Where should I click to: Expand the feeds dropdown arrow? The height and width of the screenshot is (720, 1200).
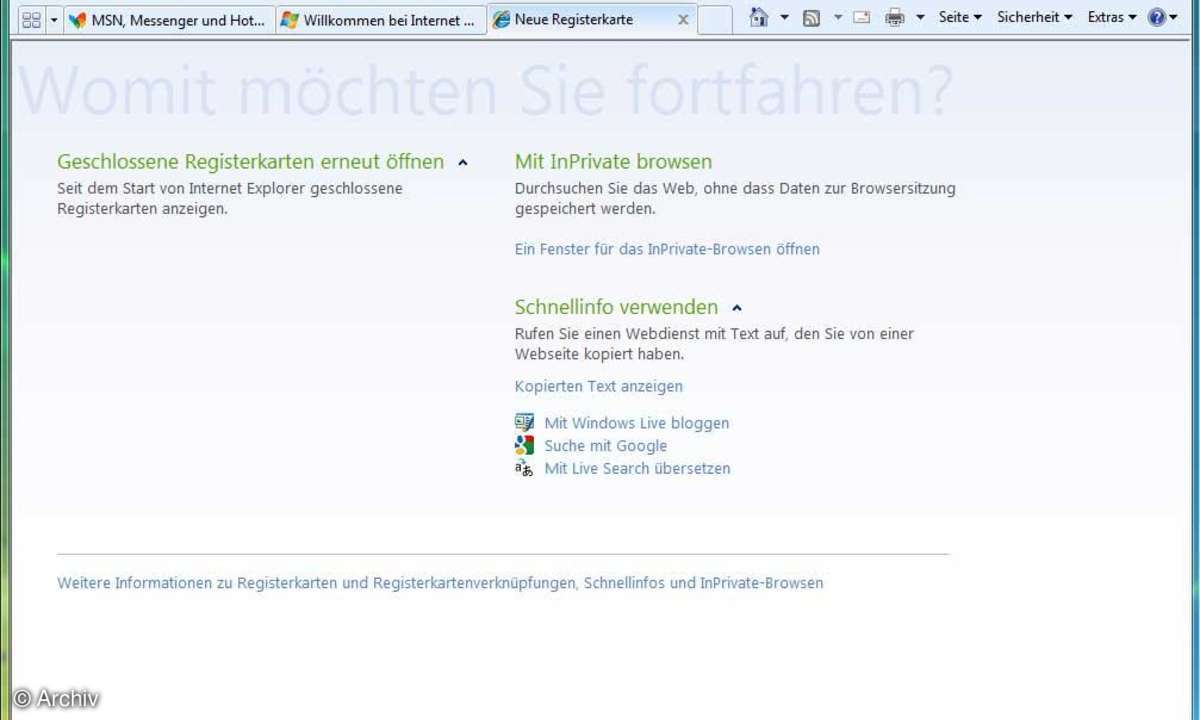pyautogui.click(x=838, y=17)
